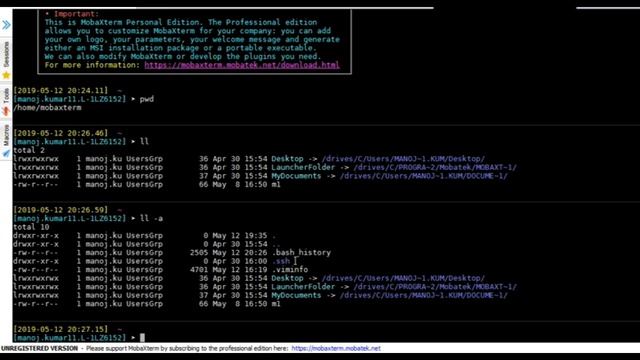Click the 'total 2' output line
The height and width of the screenshot is (360, 640).
point(29,150)
